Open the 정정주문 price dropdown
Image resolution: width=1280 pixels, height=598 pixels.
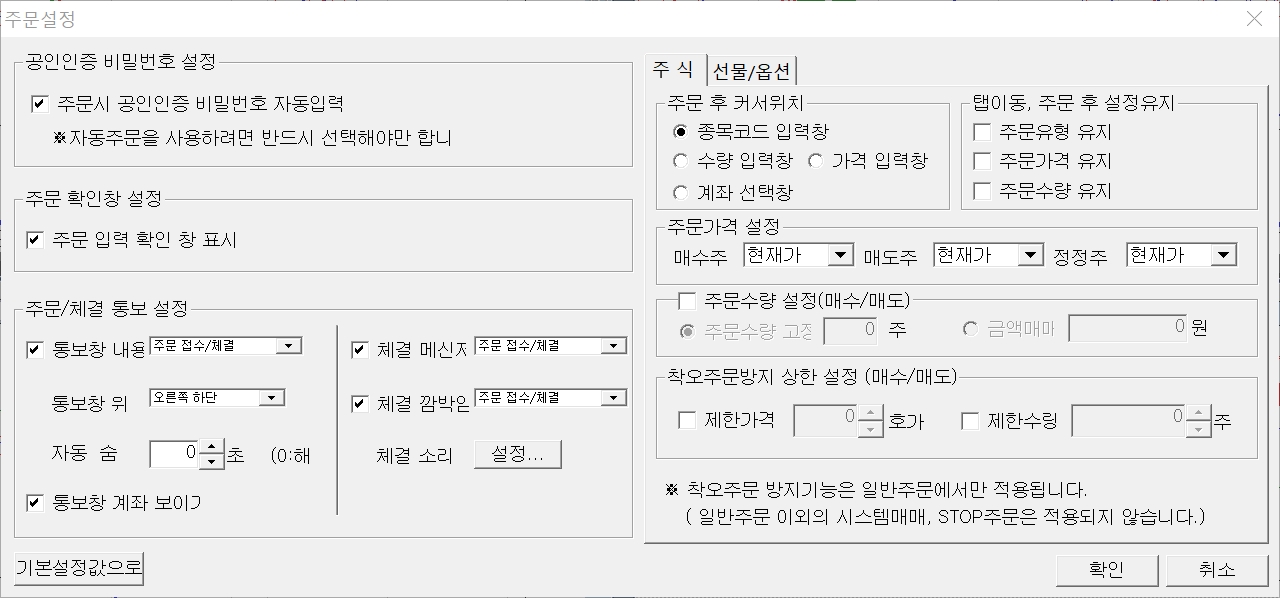[x=1223, y=255]
